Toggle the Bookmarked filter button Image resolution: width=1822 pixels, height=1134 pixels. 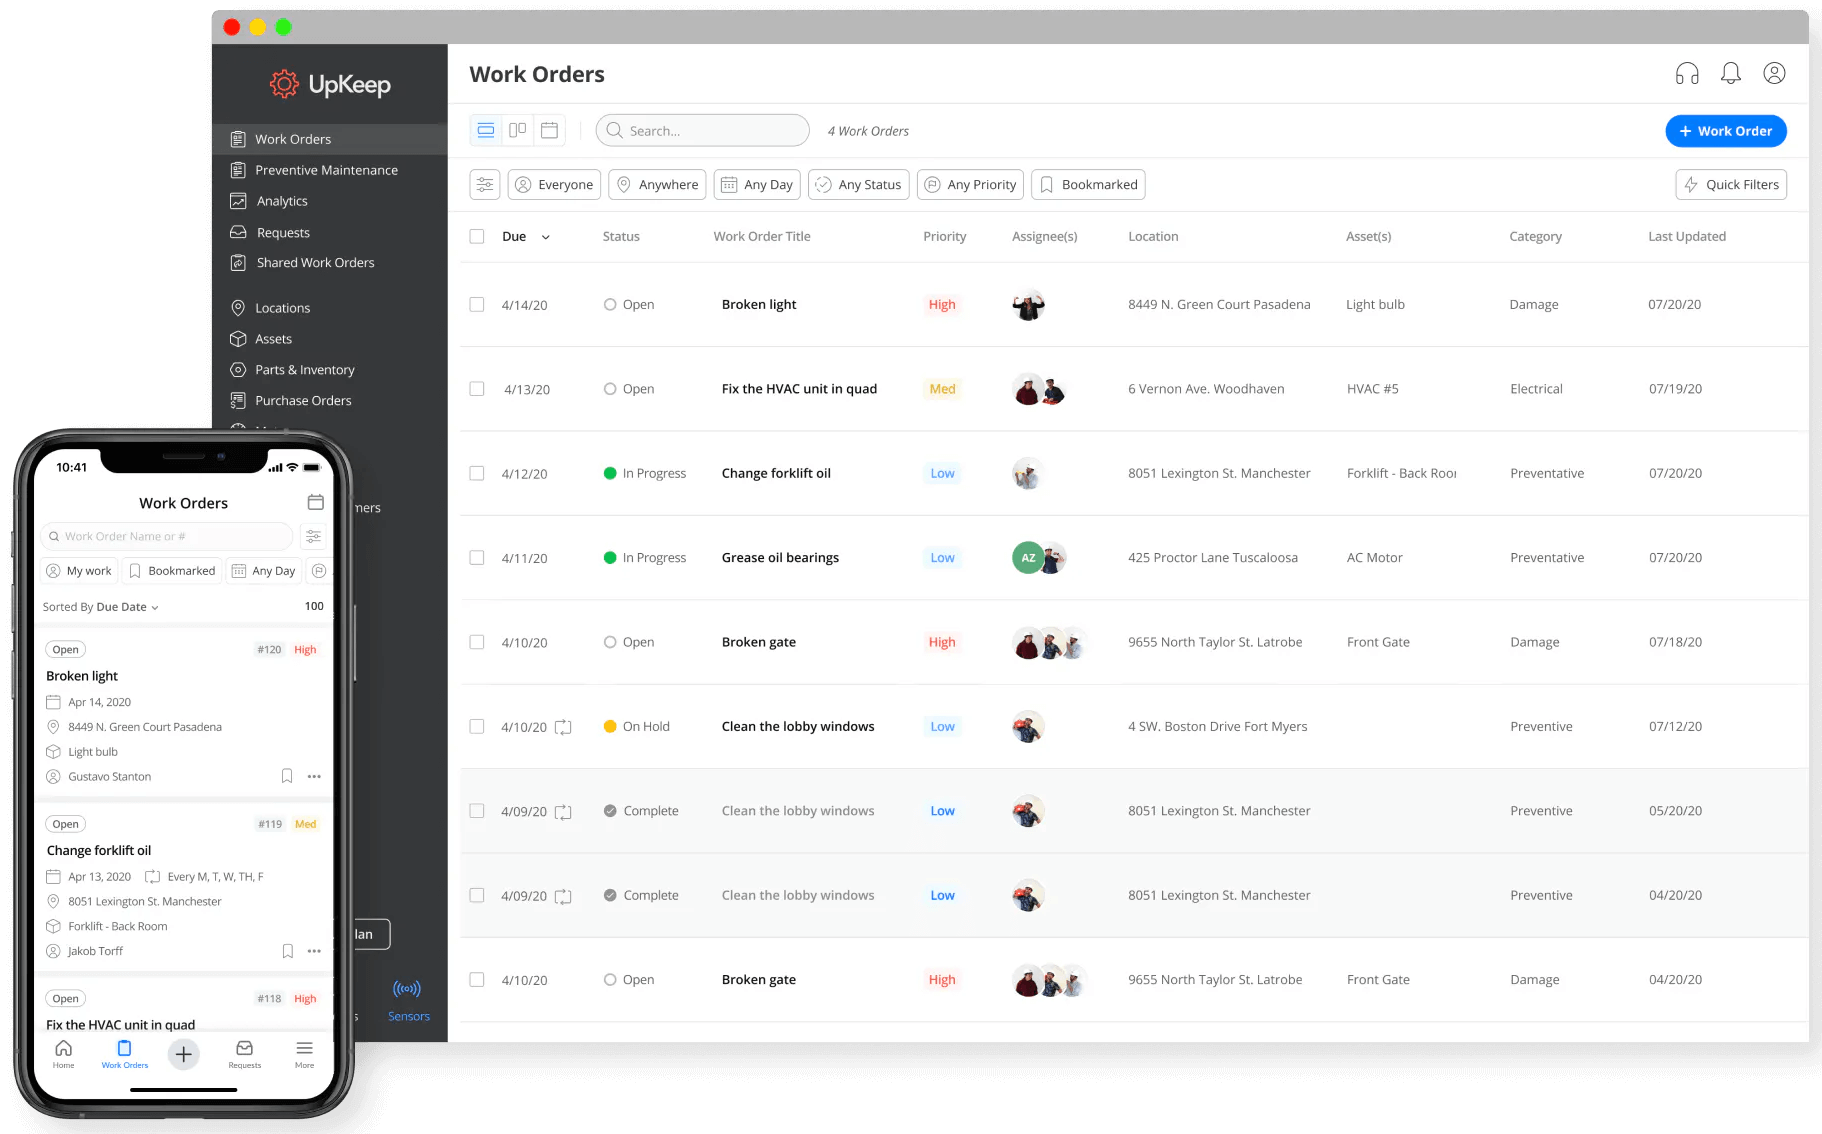tap(1088, 184)
